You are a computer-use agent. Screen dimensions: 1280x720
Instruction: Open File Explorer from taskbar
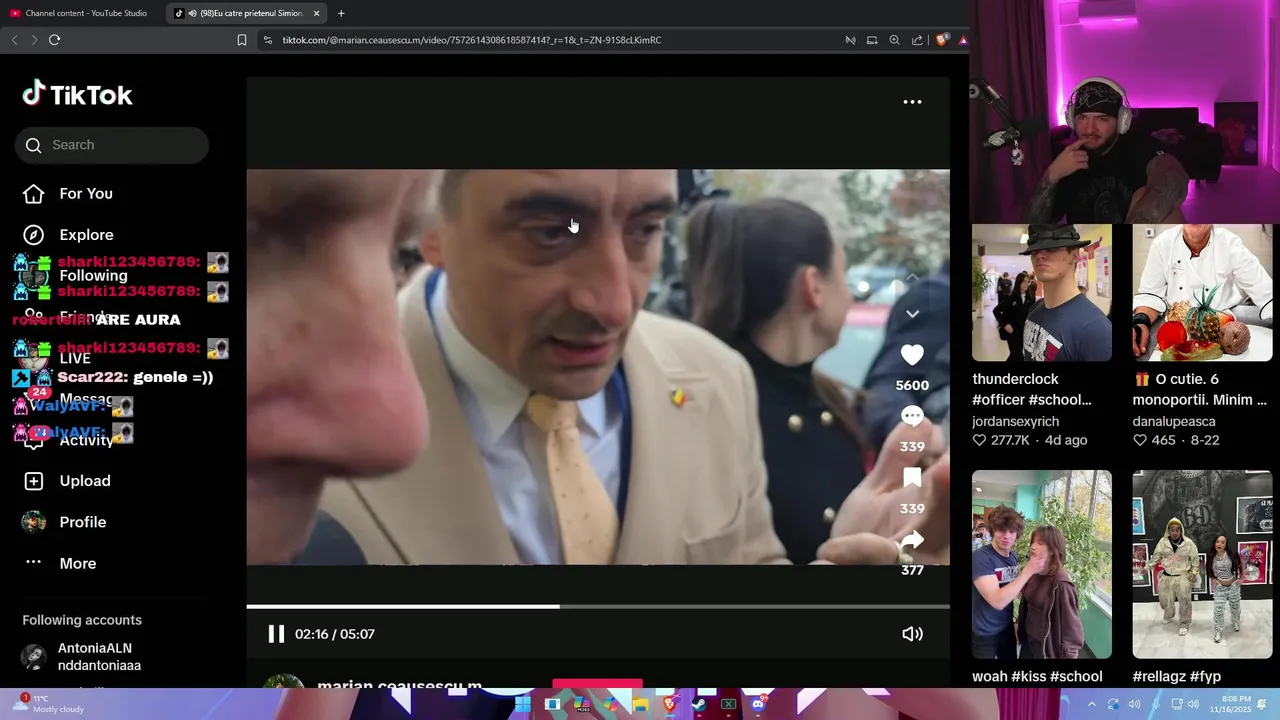coord(640,704)
